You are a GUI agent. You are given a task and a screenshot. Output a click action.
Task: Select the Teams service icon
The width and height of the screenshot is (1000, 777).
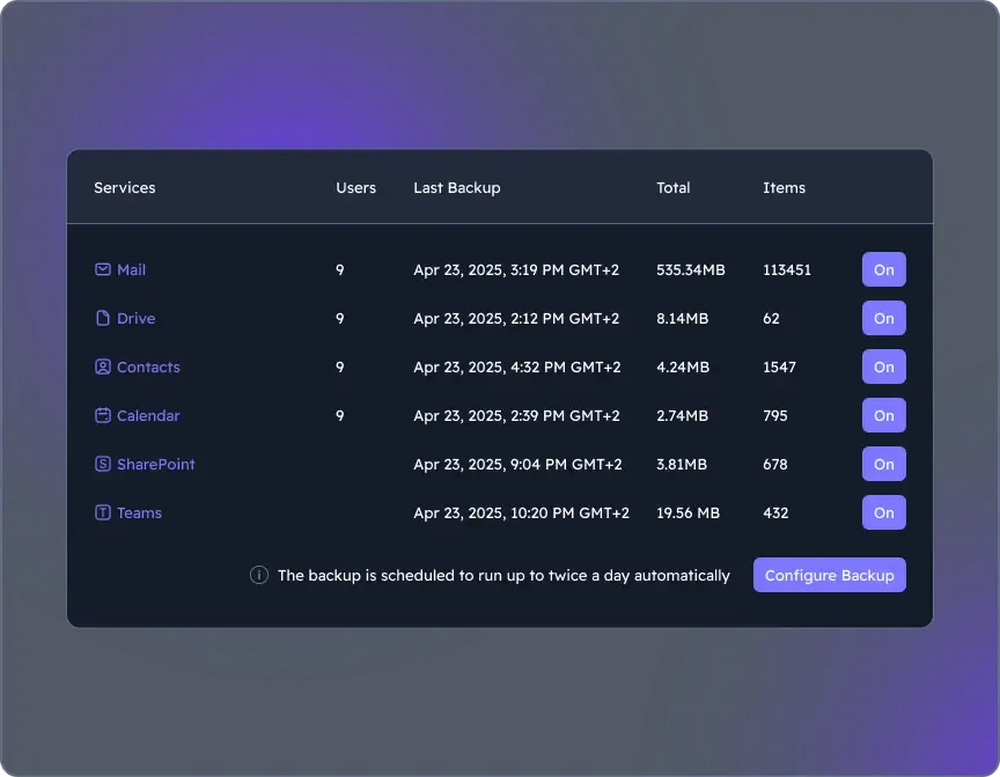(x=102, y=513)
